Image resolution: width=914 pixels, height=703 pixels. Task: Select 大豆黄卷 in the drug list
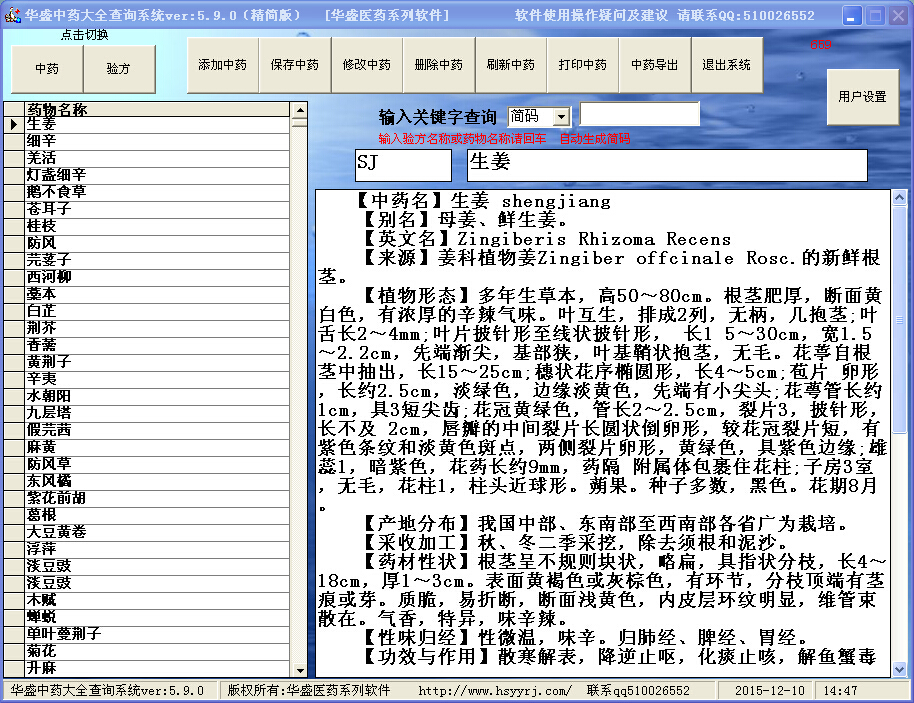(x=157, y=532)
